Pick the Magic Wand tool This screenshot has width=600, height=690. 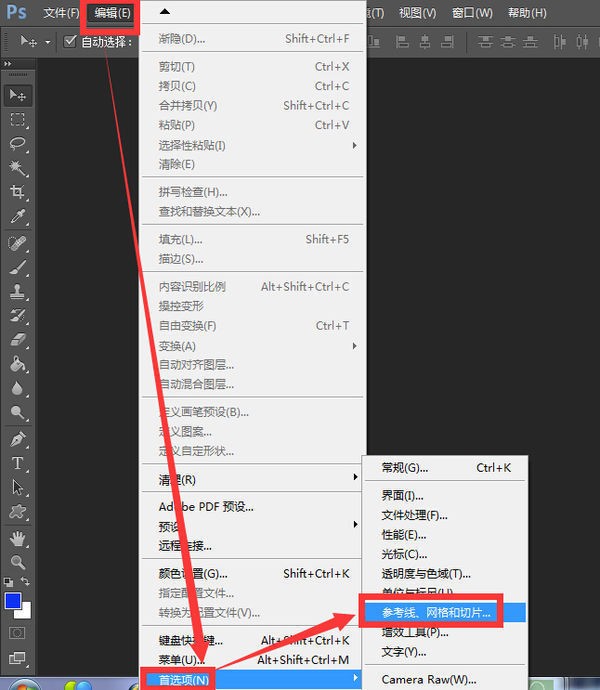[x=18, y=168]
